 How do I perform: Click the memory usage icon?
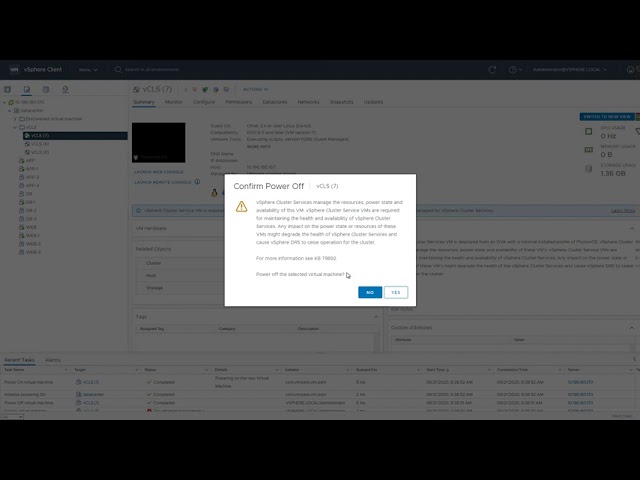(589, 150)
